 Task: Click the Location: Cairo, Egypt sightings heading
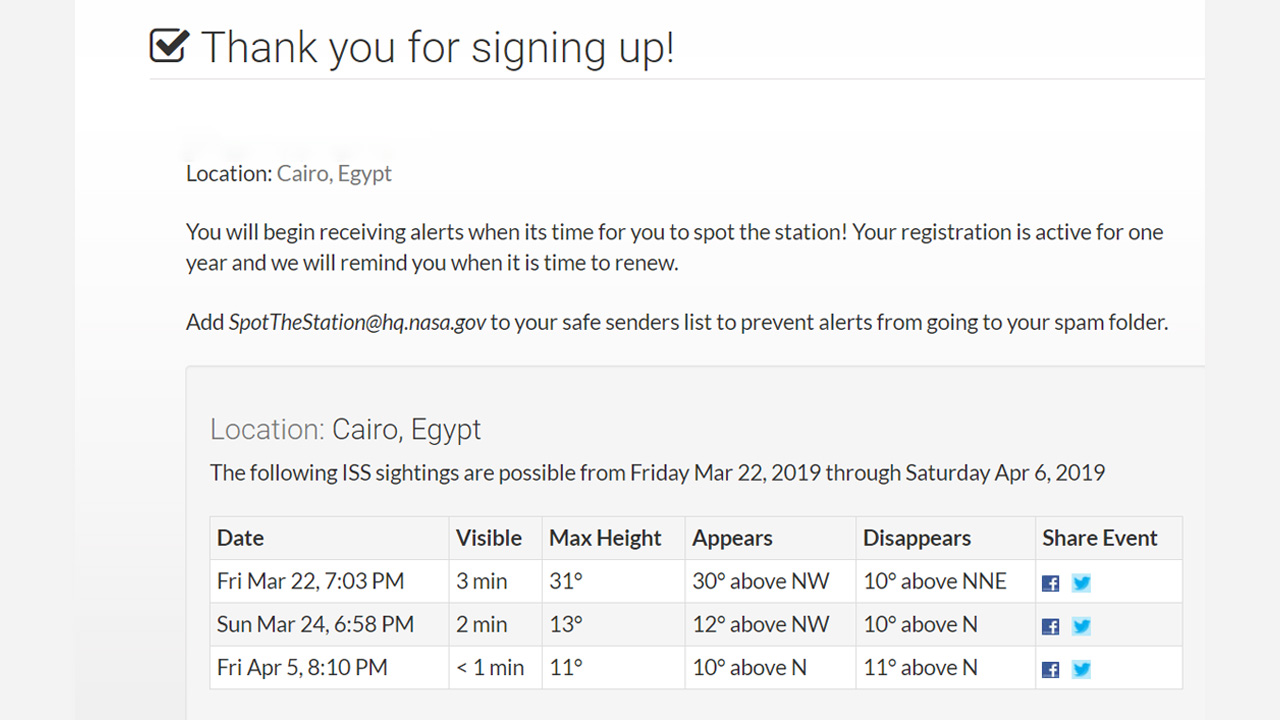(345, 430)
